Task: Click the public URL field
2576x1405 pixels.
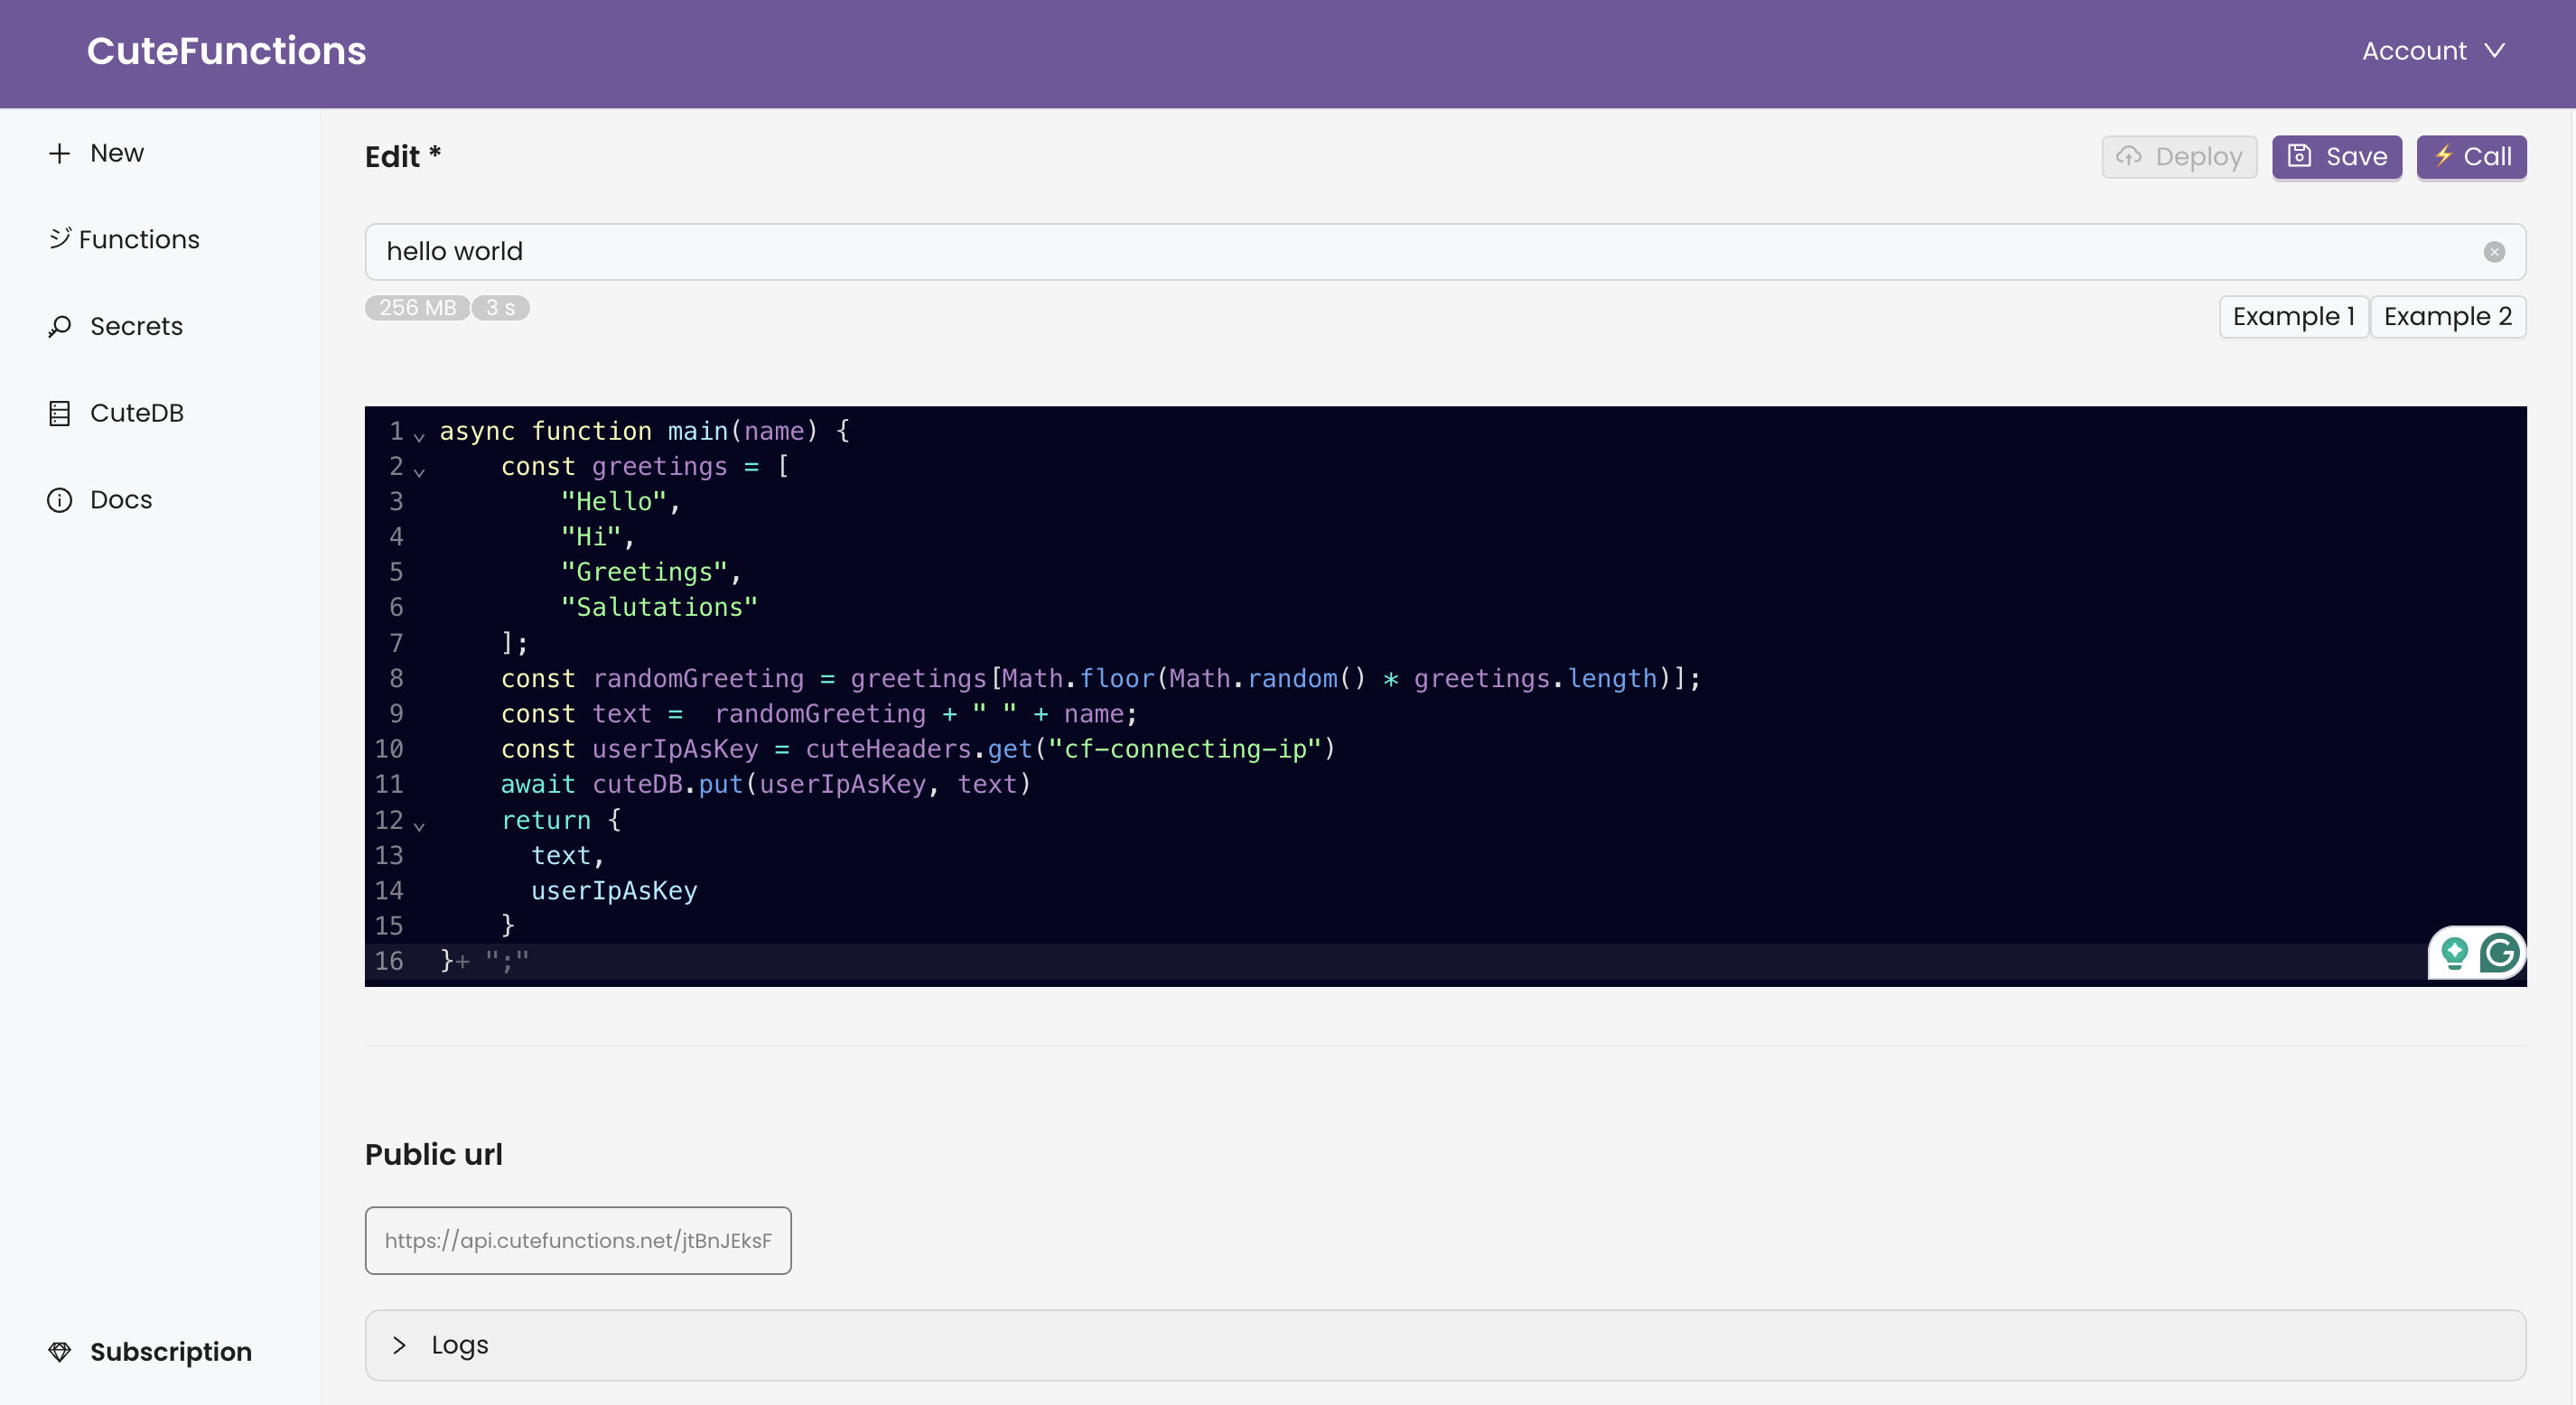Action: pyautogui.click(x=577, y=1240)
